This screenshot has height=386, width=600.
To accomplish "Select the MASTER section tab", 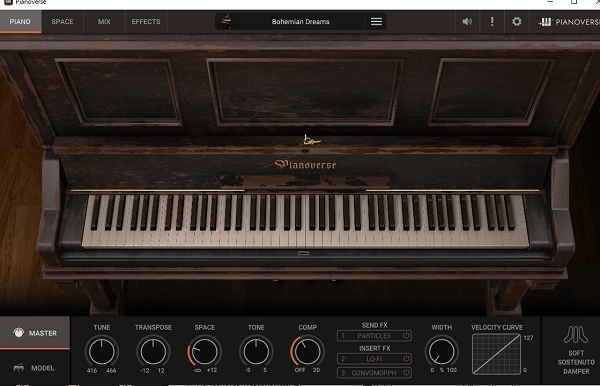I will point(35,333).
